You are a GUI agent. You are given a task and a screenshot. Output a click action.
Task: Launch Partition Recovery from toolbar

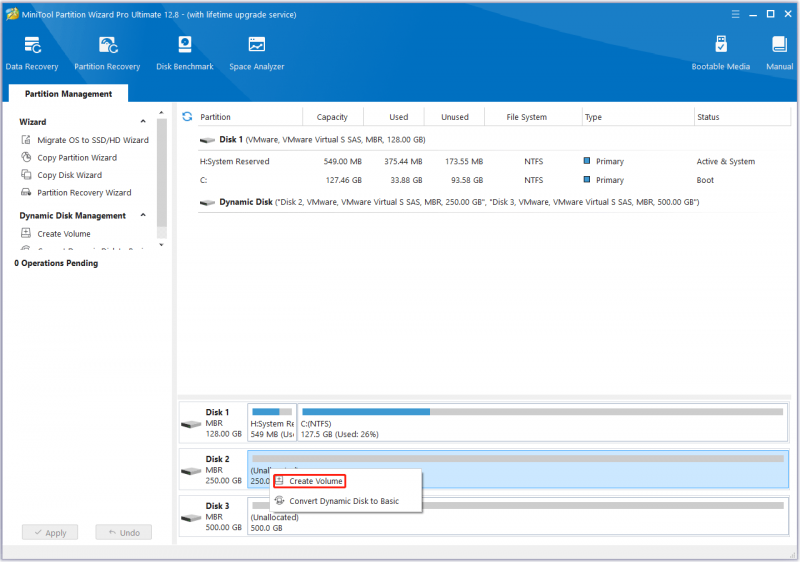[x=107, y=53]
